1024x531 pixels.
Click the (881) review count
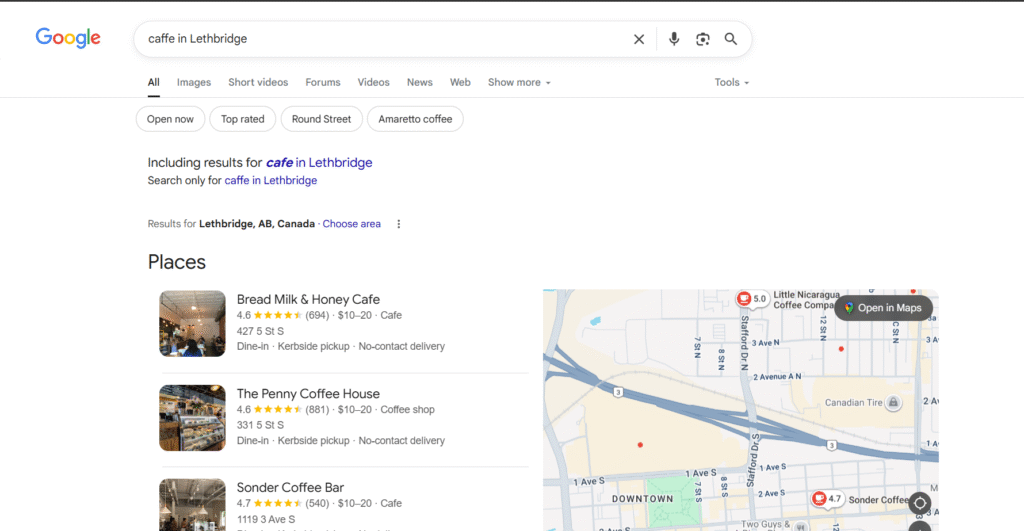pyautogui.click(x=317, y=410)
